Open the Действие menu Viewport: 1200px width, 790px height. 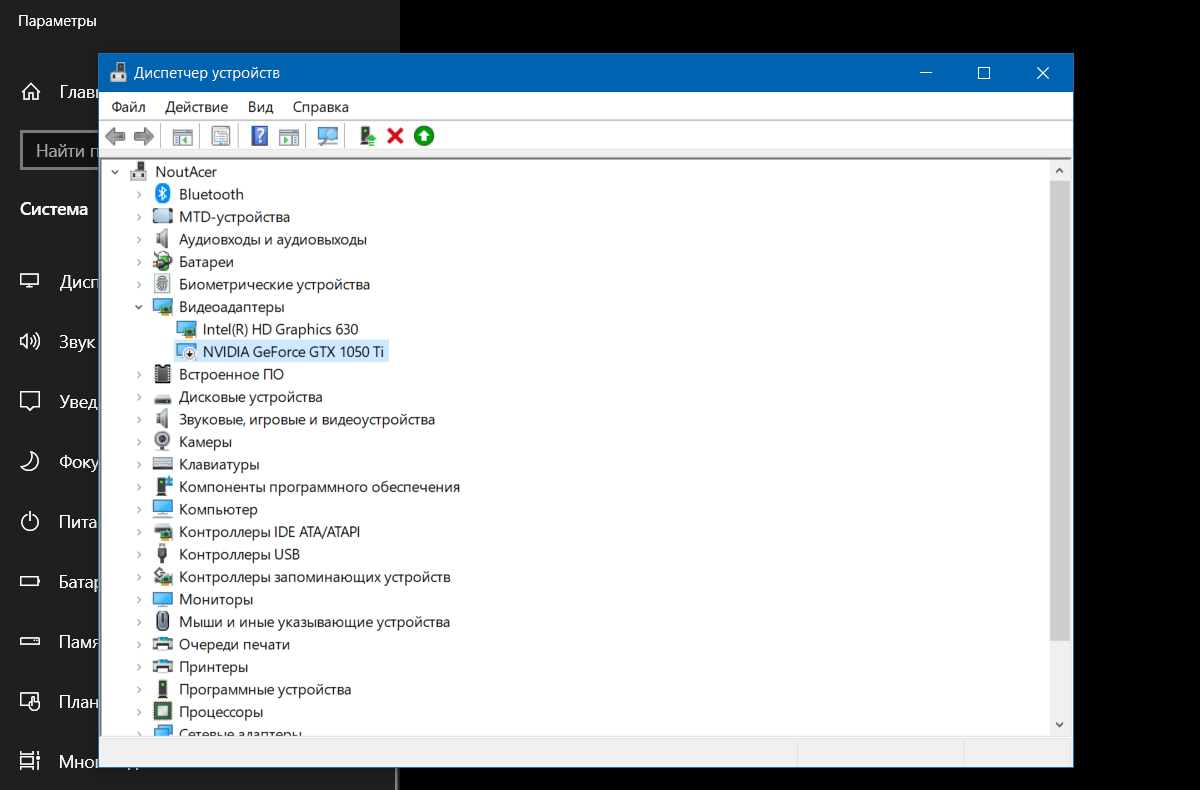[x=197, y=107]
